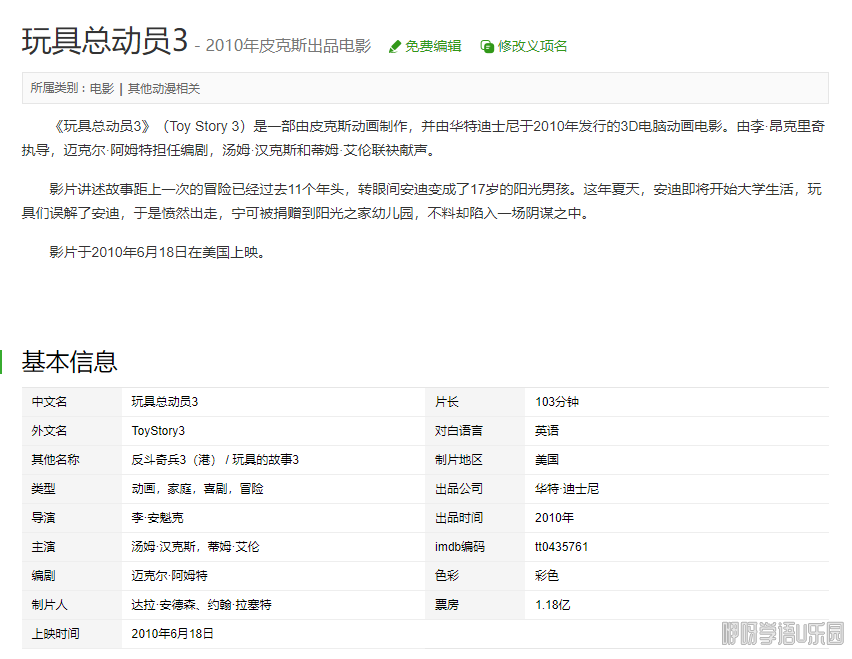
Task: Click the 编剧 label
Action: (x=43, y=576)
